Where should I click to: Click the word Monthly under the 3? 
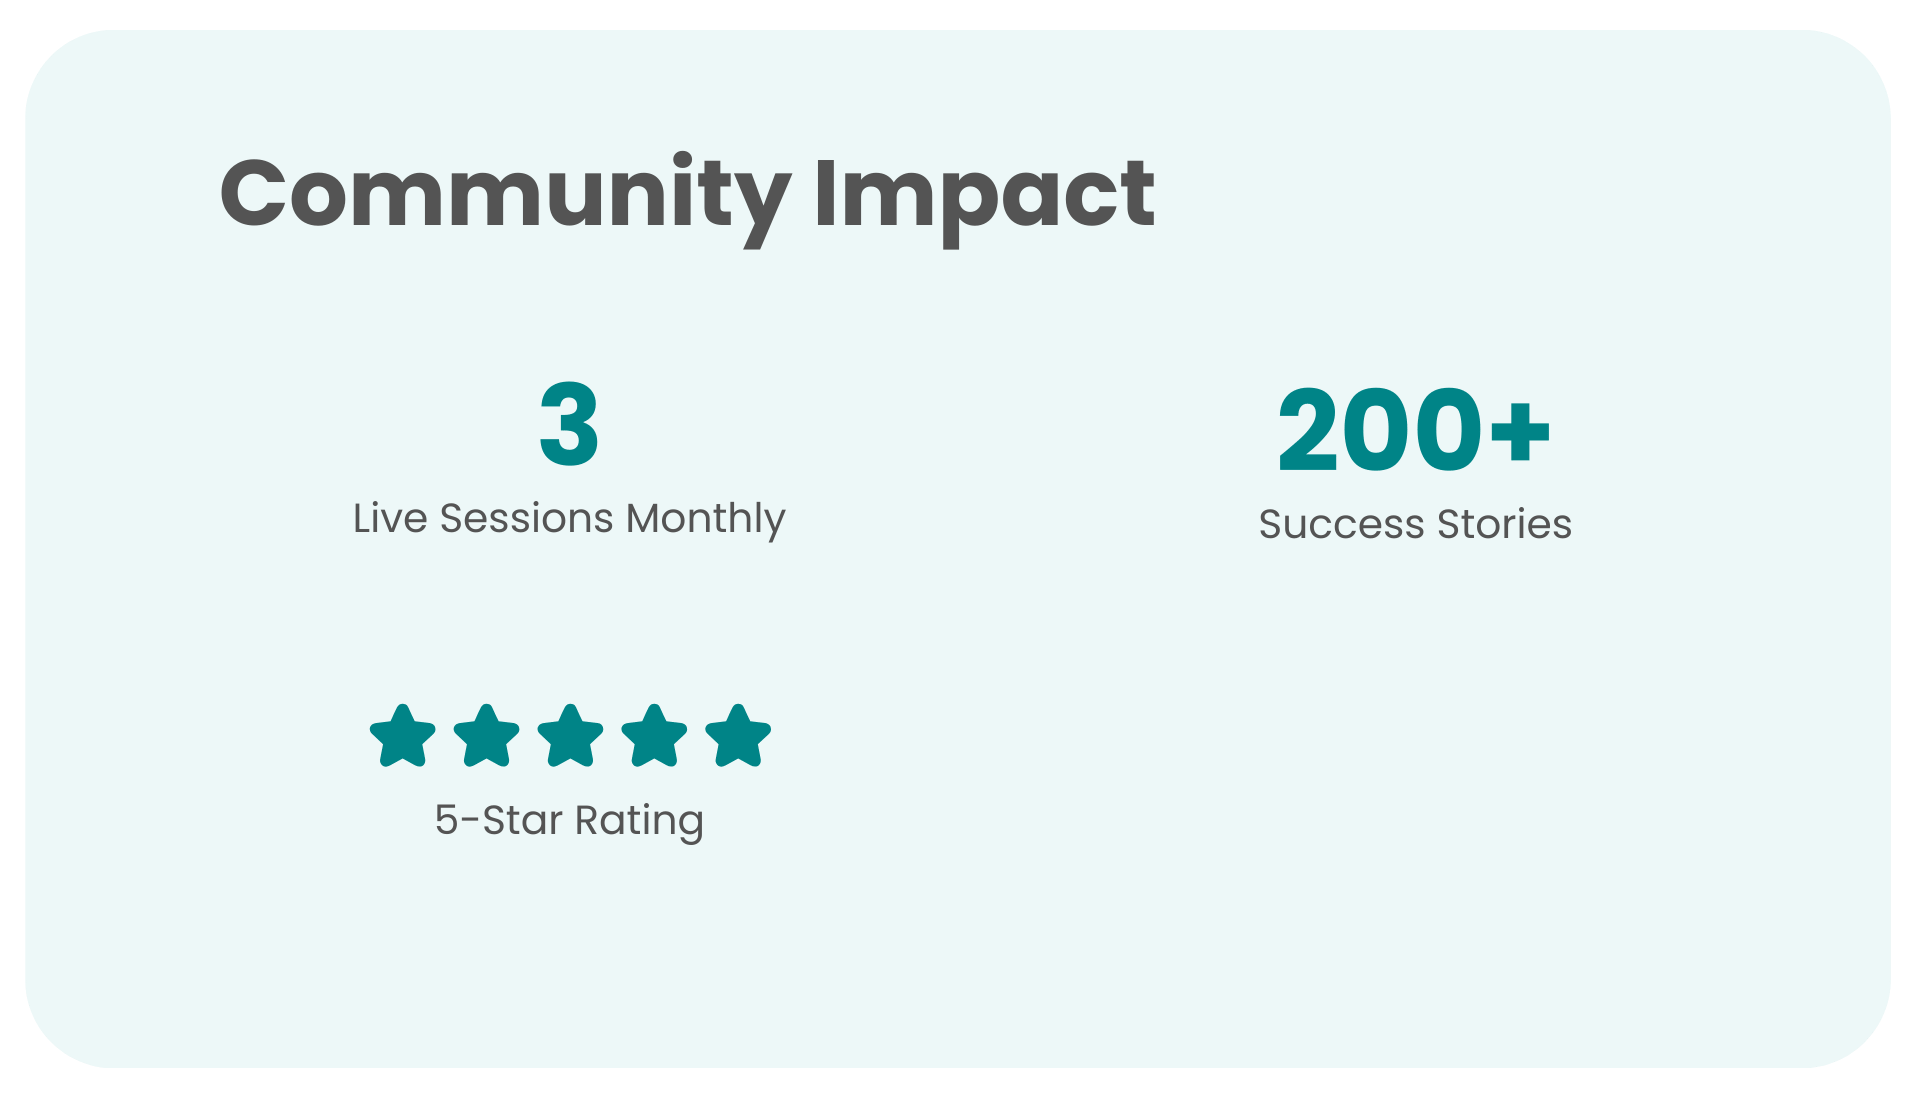coord(706,519)
